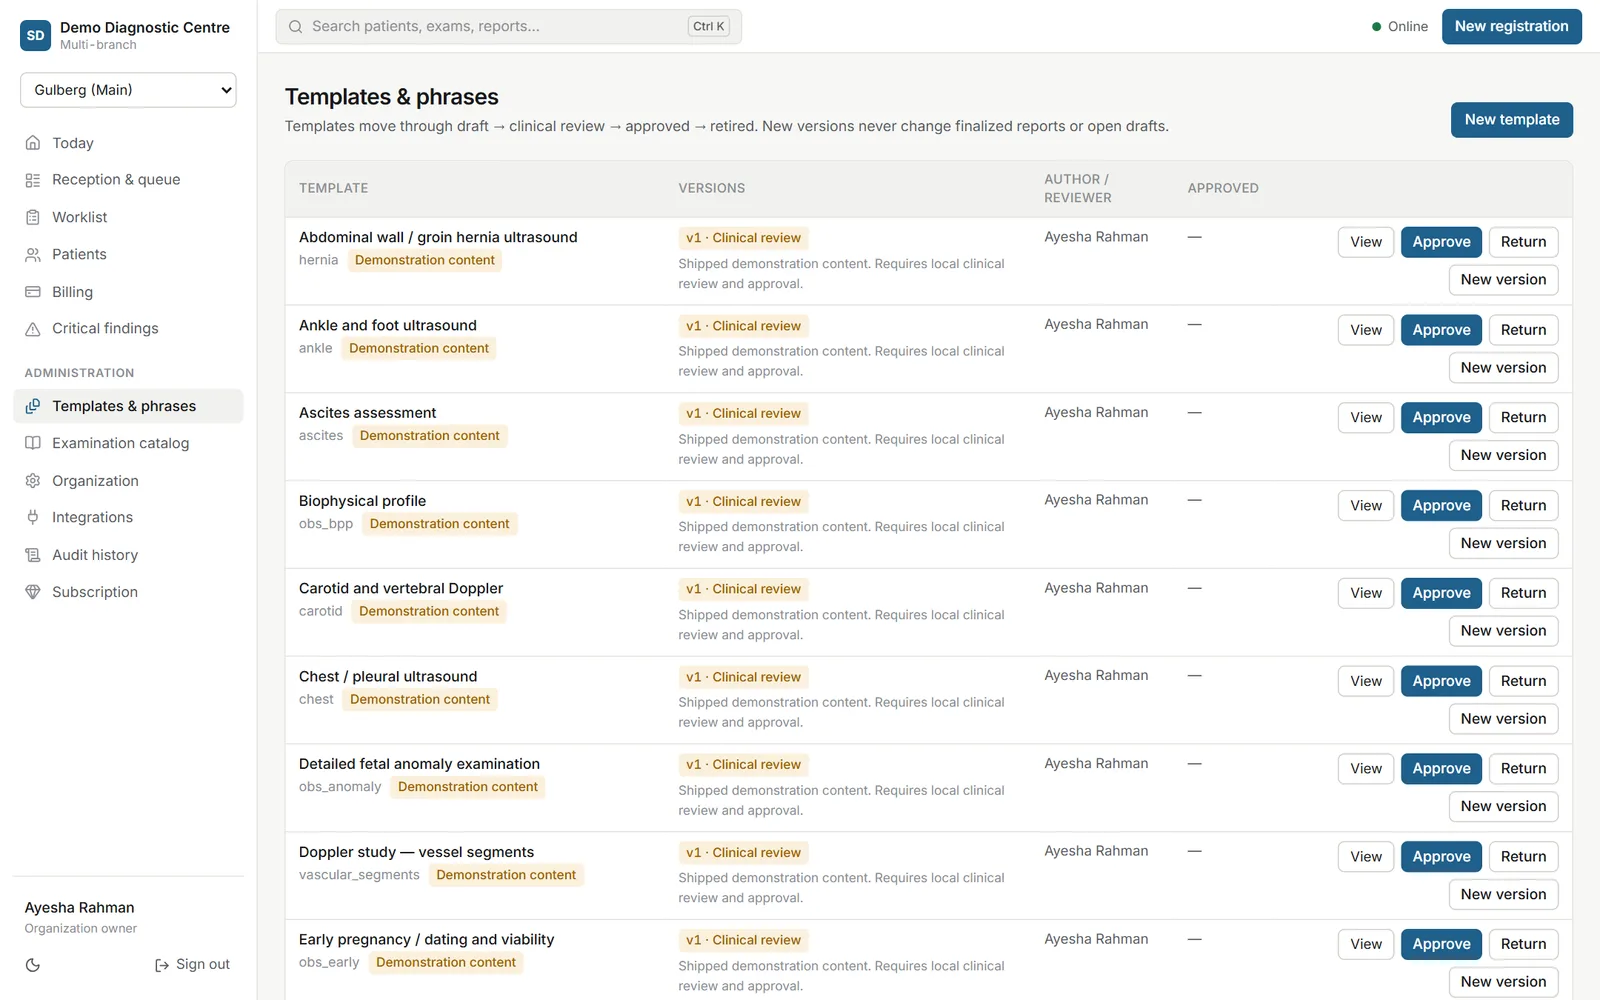The image size is (1600, 1000).
Task: Open the Critical findings warning icon
Action: [x=33, y=329]
